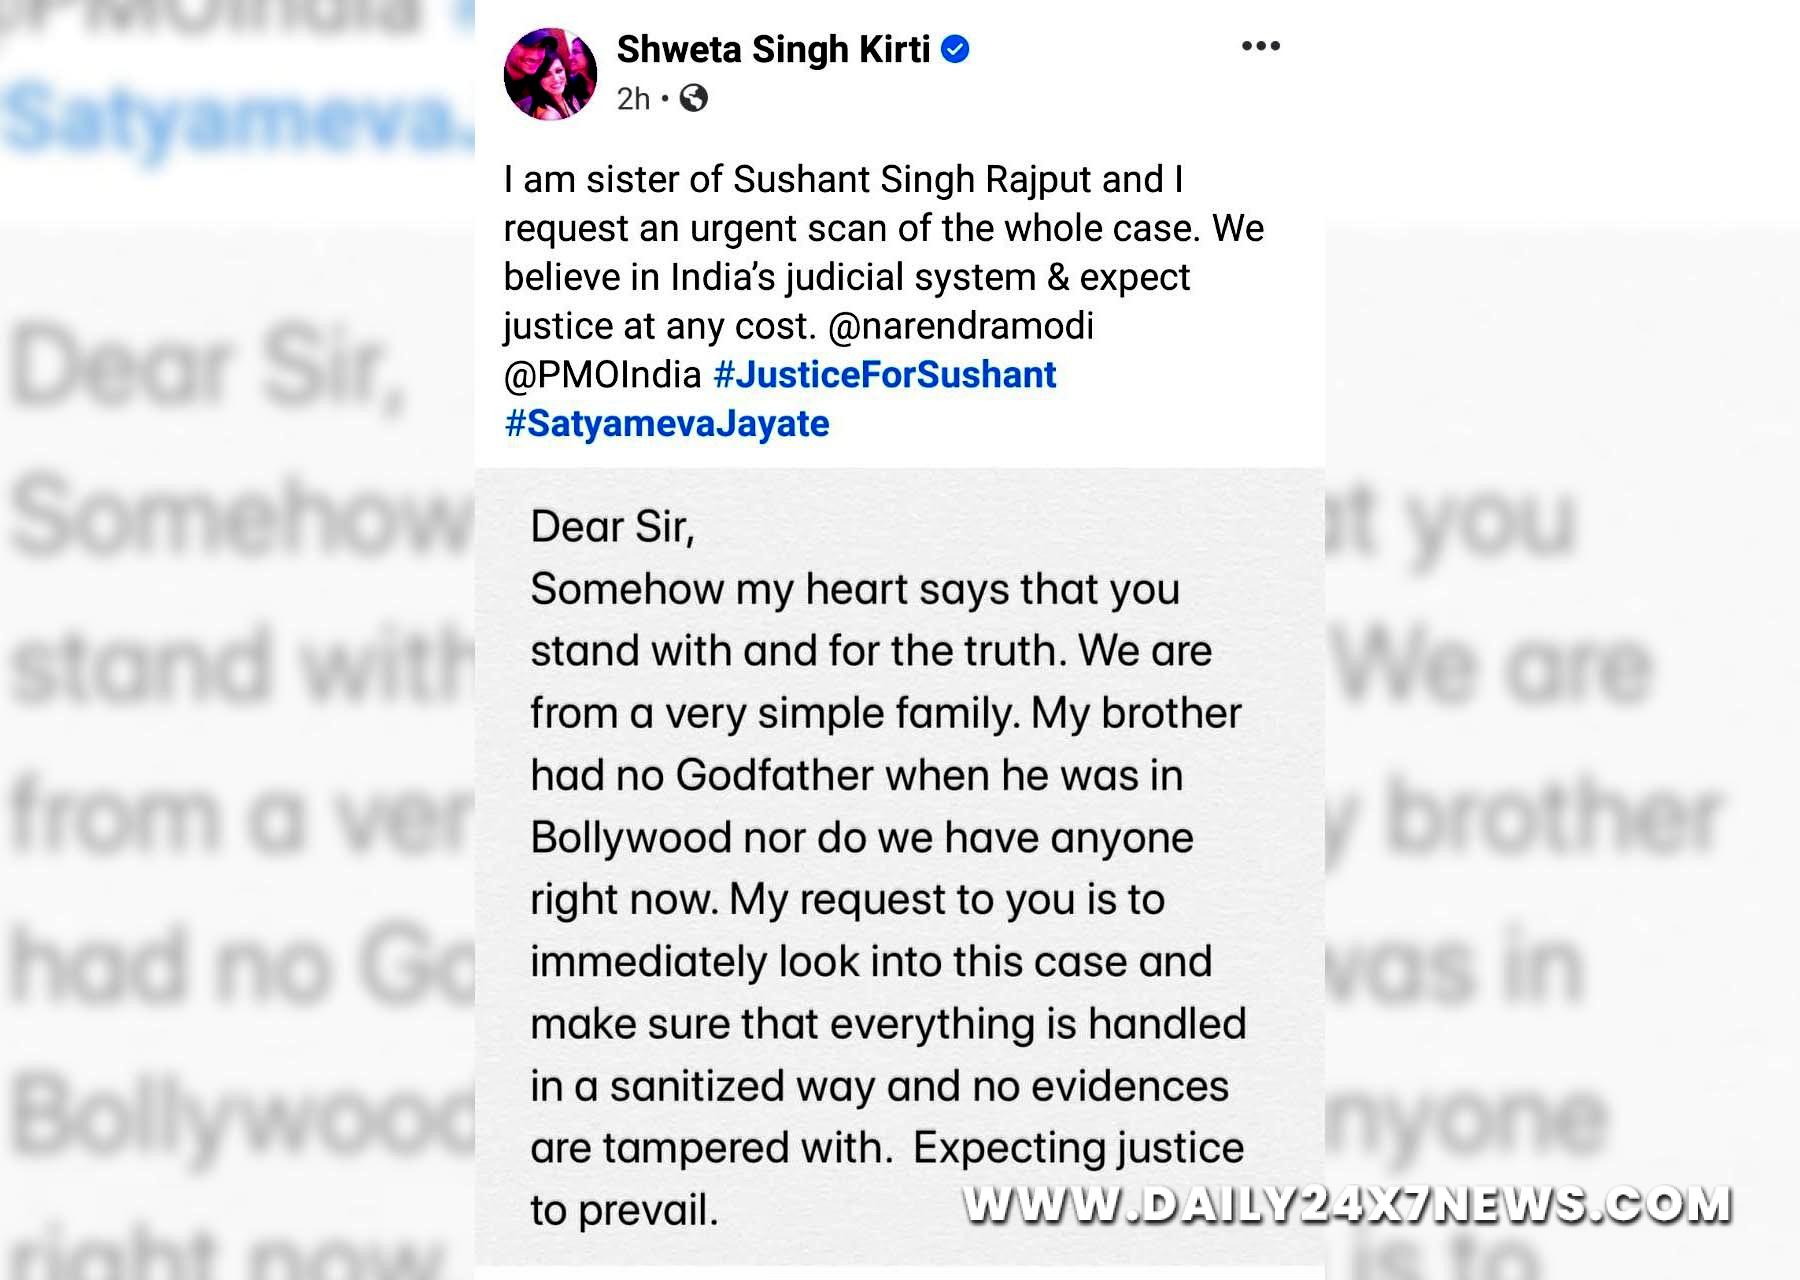Open the three-dot post options menu

point(1260,46)
